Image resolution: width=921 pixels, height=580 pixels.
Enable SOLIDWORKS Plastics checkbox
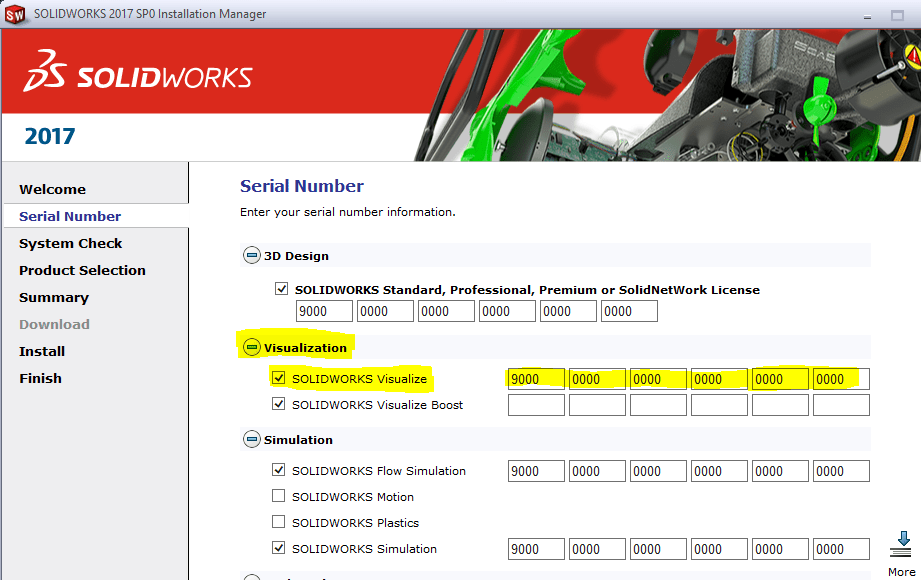pos(279,523)
